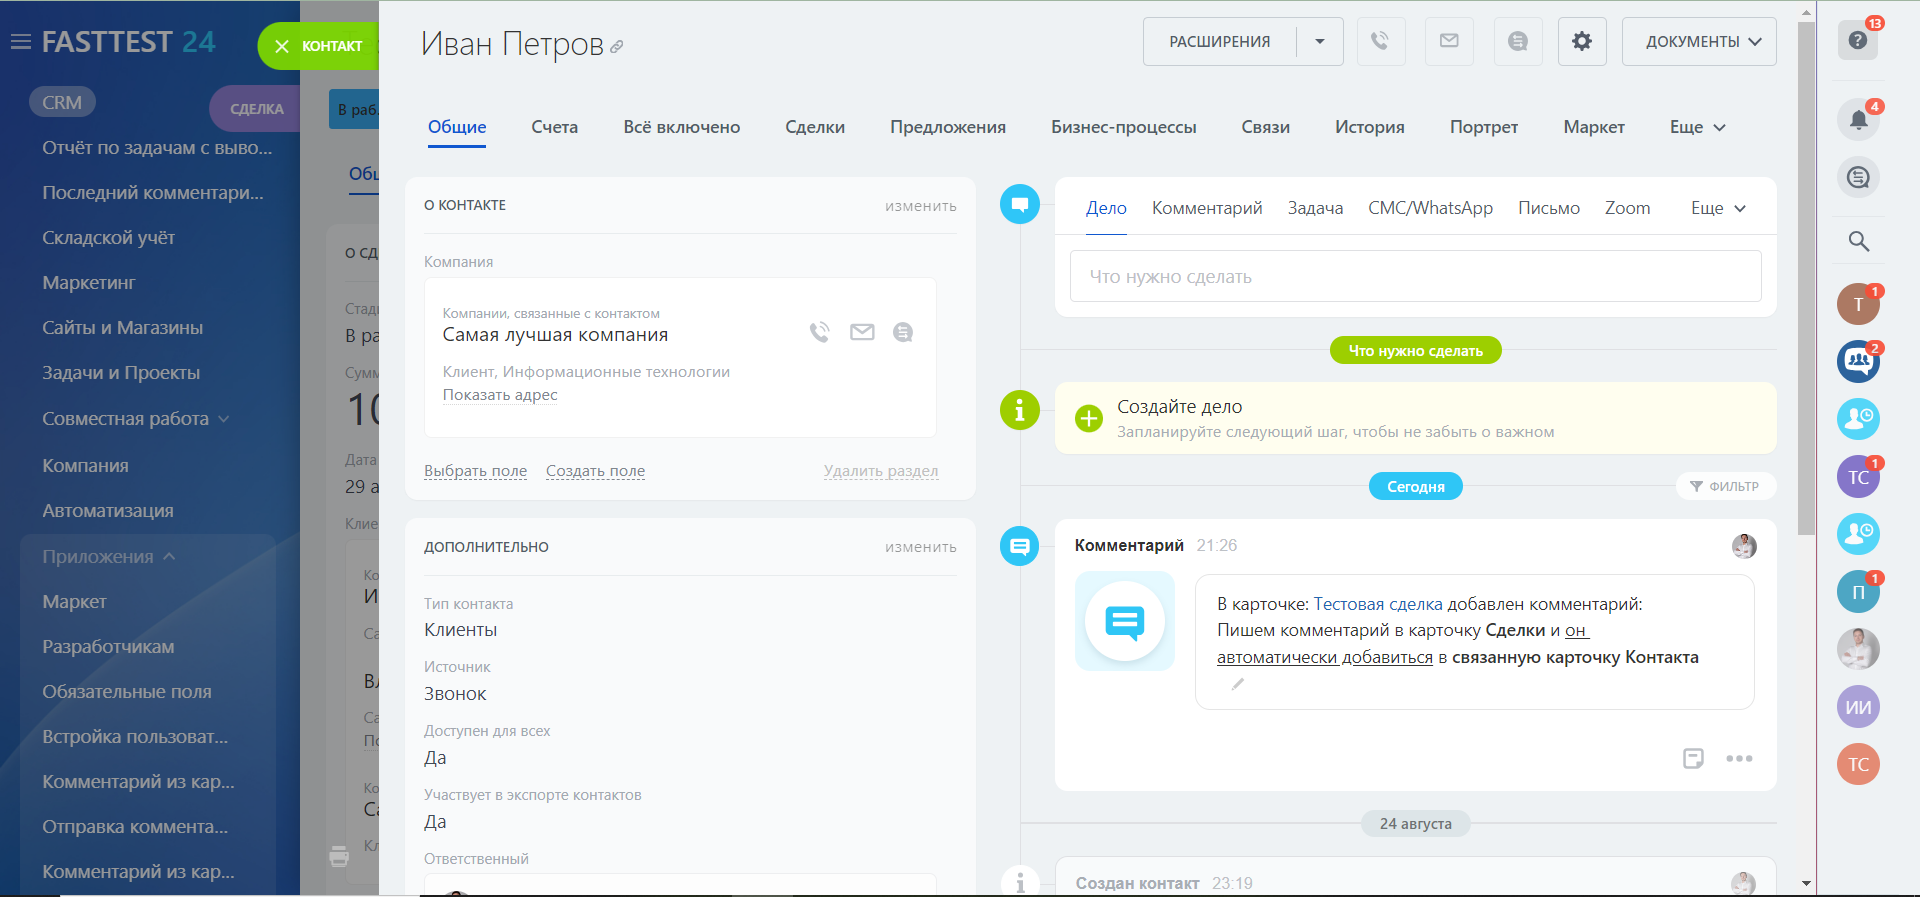Select the СМС/WhatsApp activity tab

click(x=1430, y=208)
